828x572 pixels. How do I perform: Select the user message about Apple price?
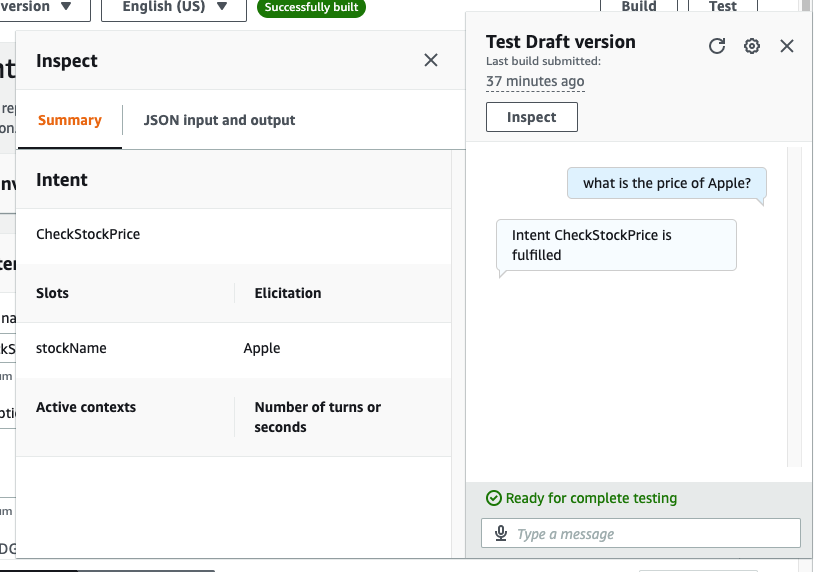coord(666,183)
